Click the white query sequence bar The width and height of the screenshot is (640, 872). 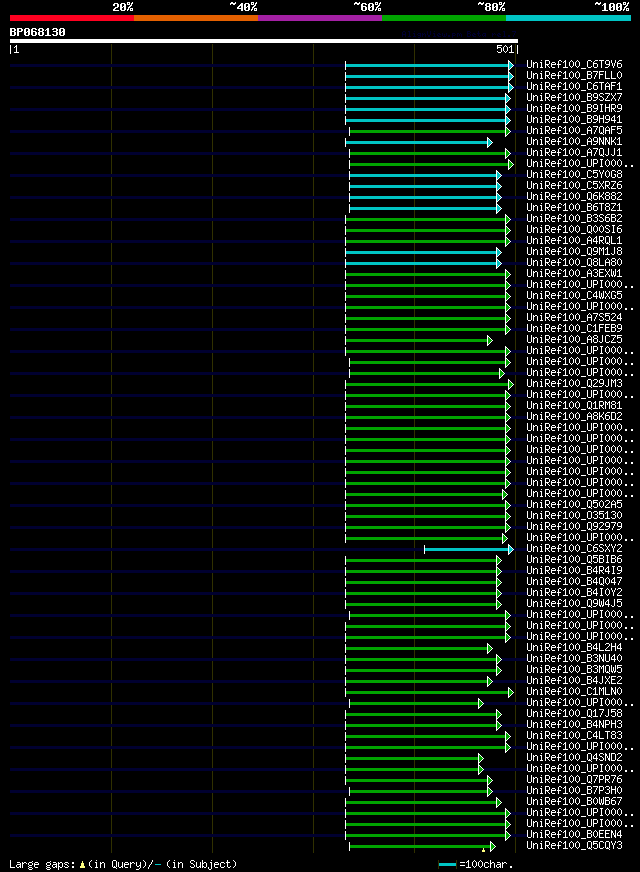point(264,41)
